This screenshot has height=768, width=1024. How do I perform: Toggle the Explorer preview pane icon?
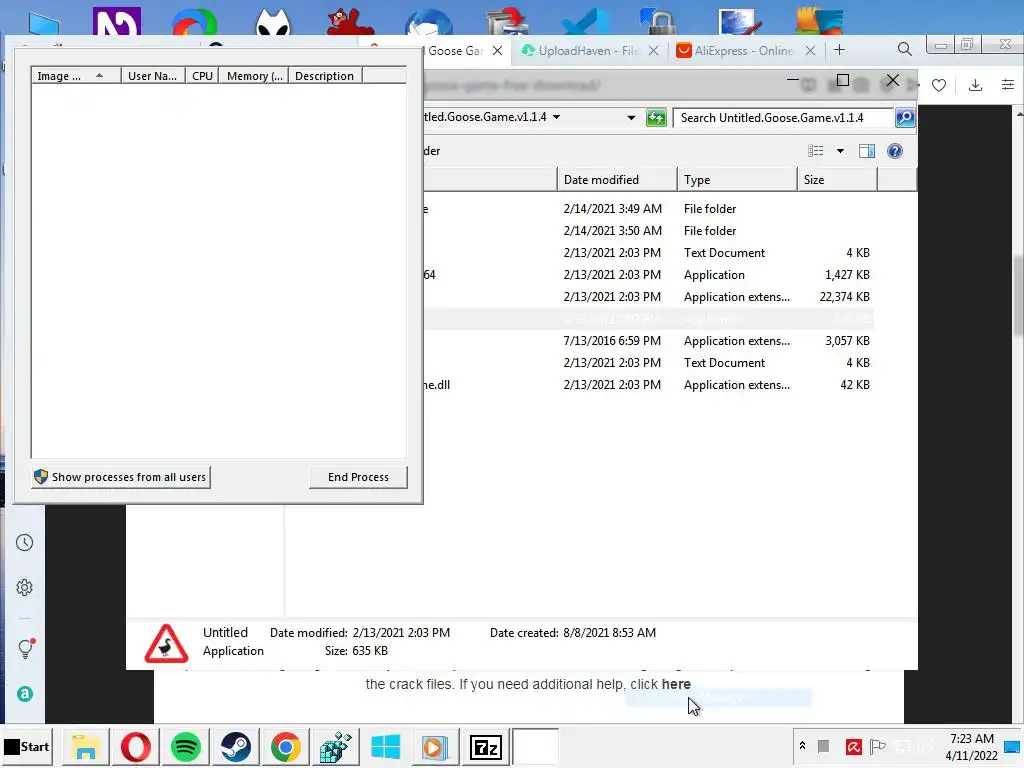click(867, 151)
